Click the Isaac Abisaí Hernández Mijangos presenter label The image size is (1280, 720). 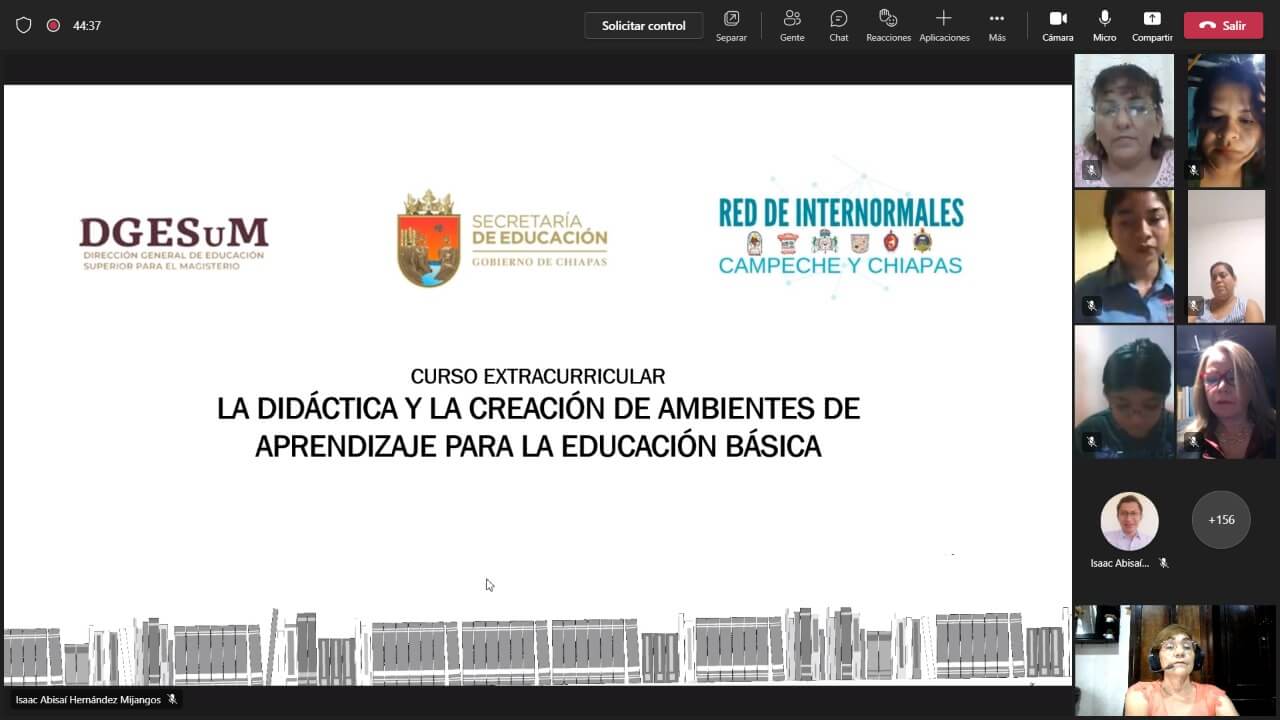tap(88, 700)
